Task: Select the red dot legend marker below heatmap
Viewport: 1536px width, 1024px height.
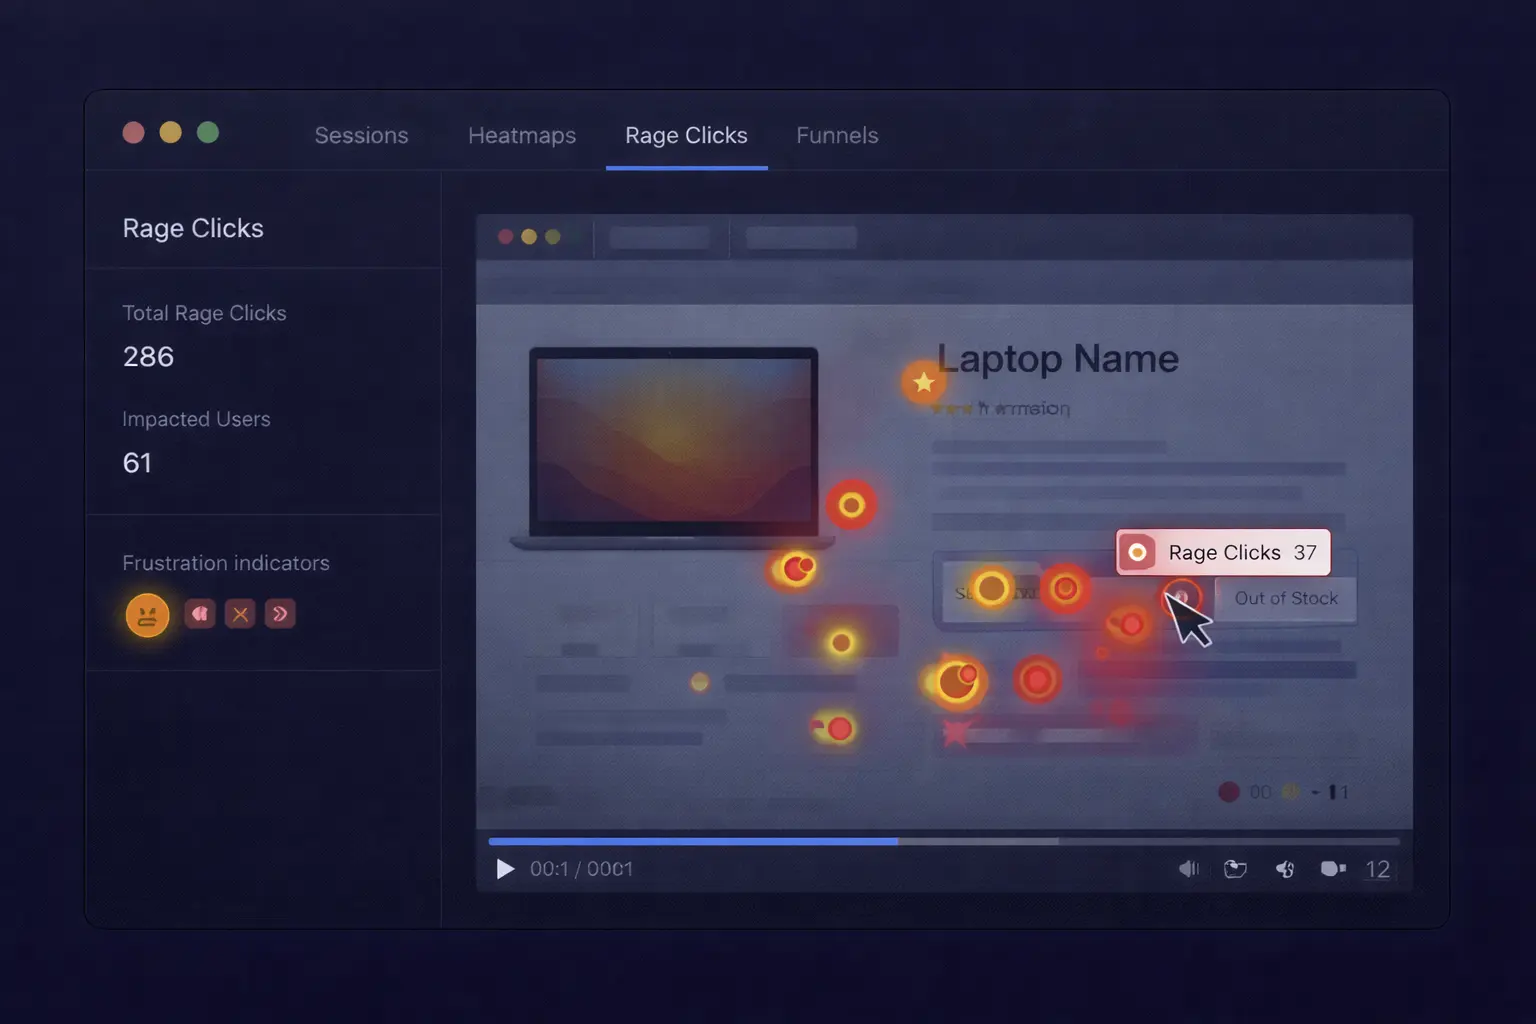Action: click(x=1229, y=791)
